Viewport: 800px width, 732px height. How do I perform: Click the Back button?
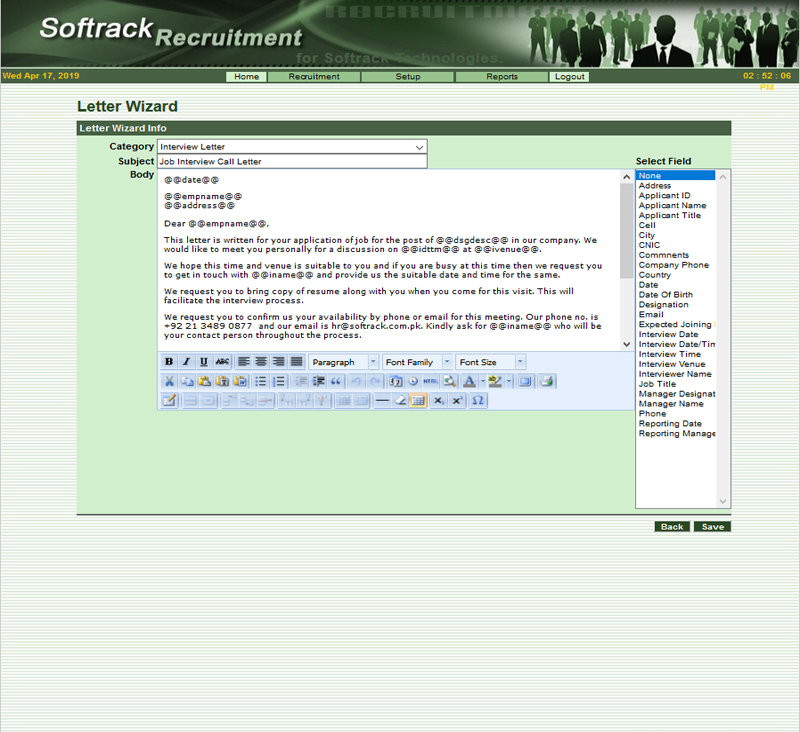672,527
